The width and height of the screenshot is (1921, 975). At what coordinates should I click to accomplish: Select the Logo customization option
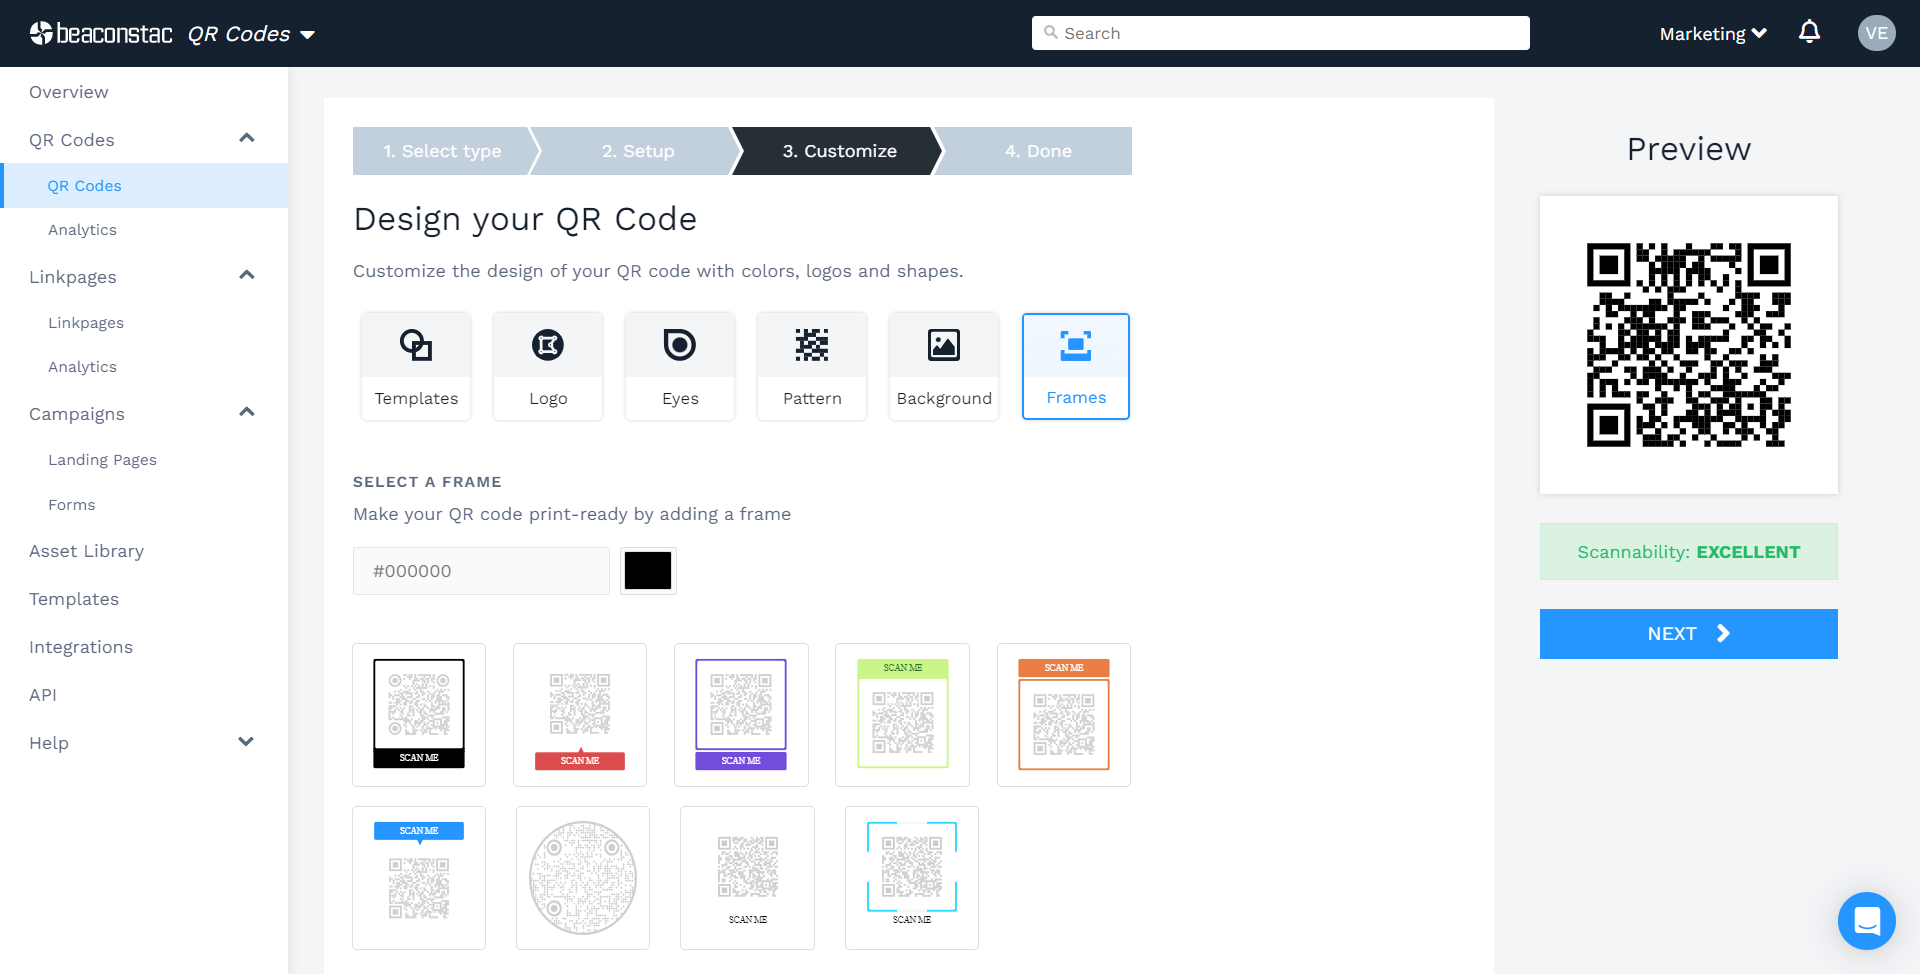[x=547, y=366]
